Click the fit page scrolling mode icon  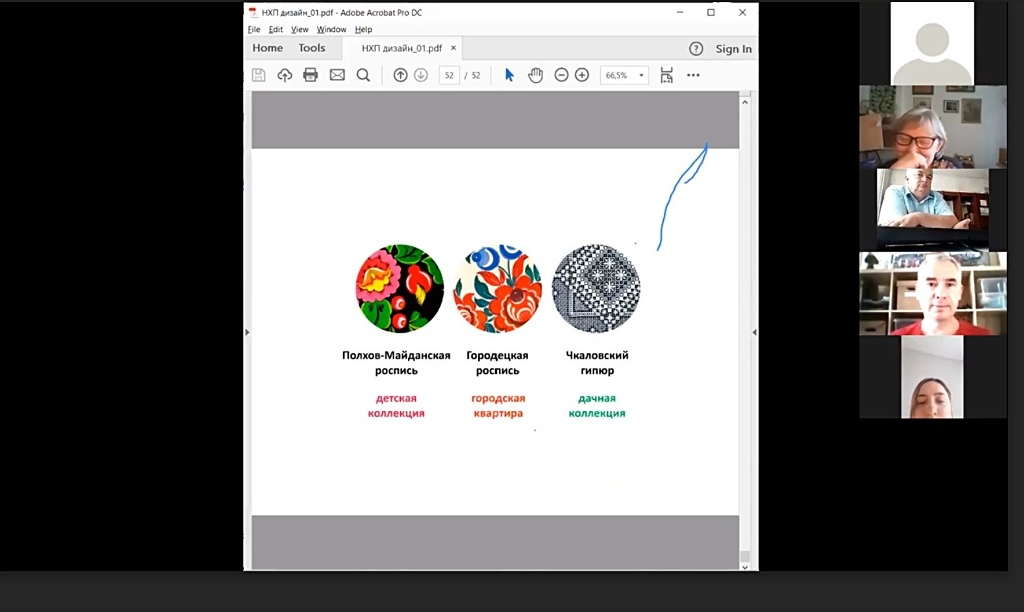[667, 75]
